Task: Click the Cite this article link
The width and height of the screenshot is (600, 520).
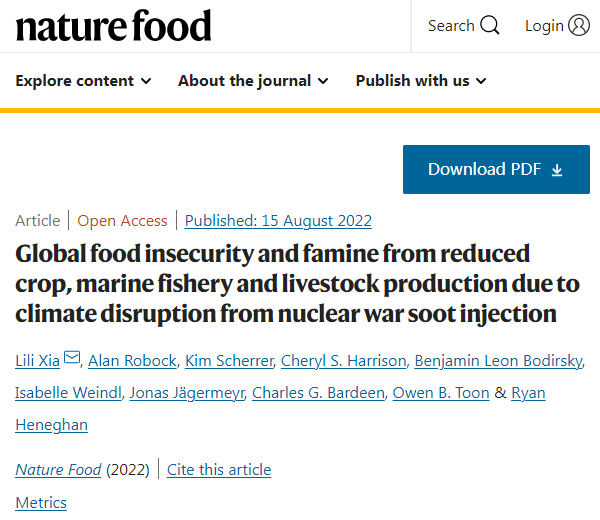Action: point(219,469)
